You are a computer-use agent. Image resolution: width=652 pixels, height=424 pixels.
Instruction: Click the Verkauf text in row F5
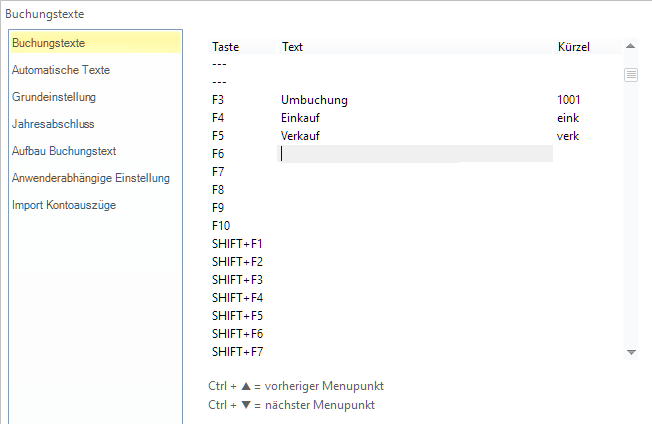pyautogui.click(x=302, y=136)
